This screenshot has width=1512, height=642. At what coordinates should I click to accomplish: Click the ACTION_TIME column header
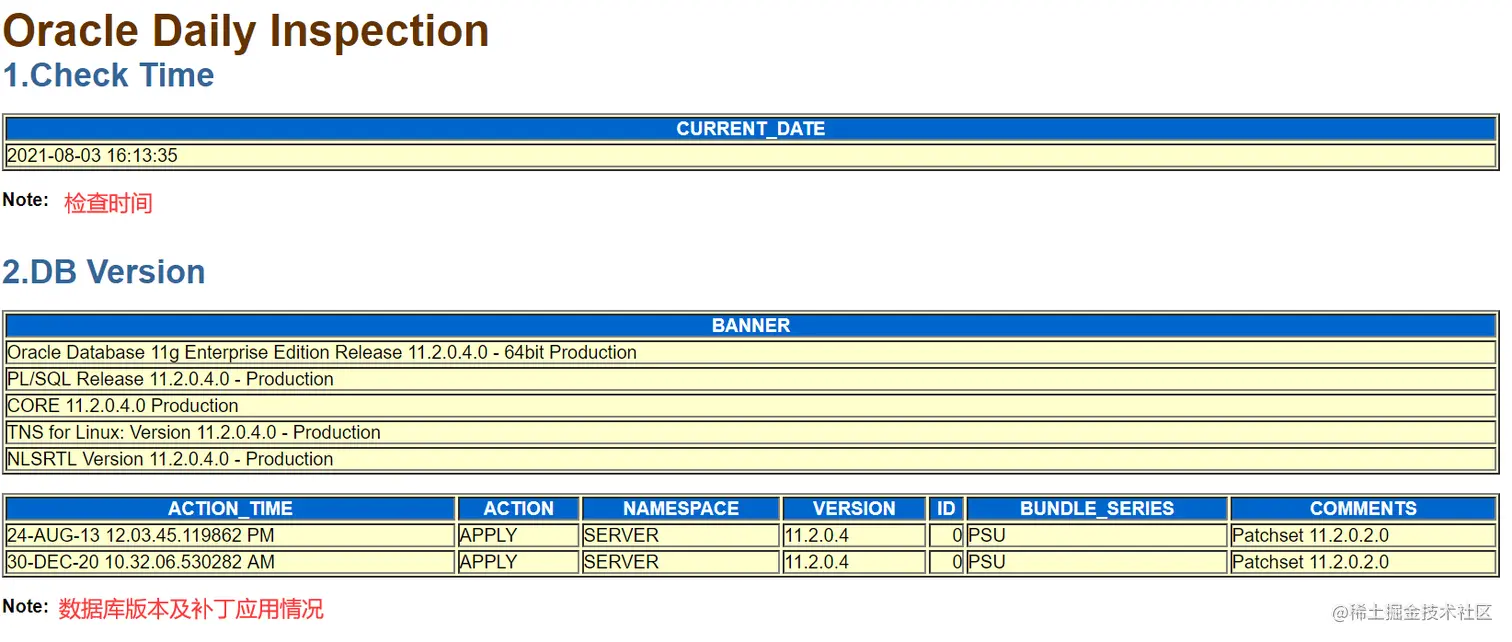tap(230, 509)
